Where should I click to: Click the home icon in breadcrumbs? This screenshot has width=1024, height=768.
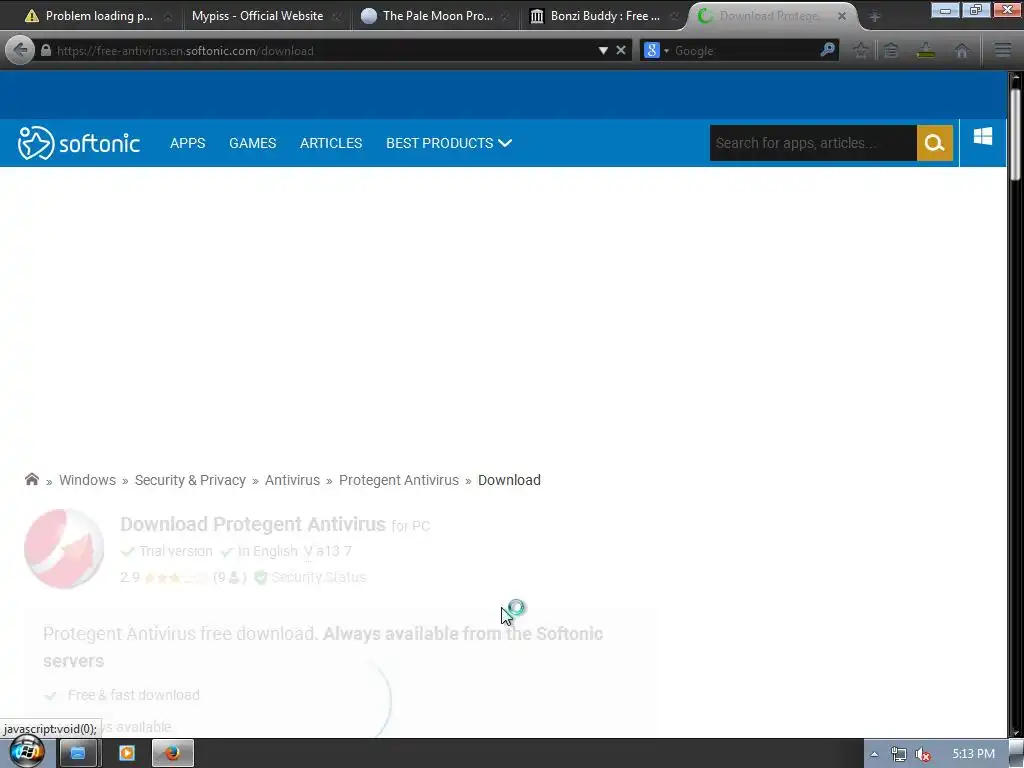pyautogui.click(x=31, y=479)
